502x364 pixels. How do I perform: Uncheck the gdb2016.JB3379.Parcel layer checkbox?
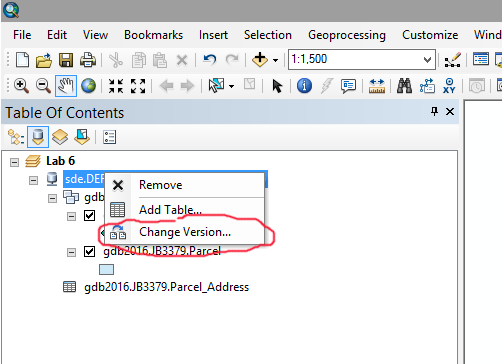tap(89, 252)
